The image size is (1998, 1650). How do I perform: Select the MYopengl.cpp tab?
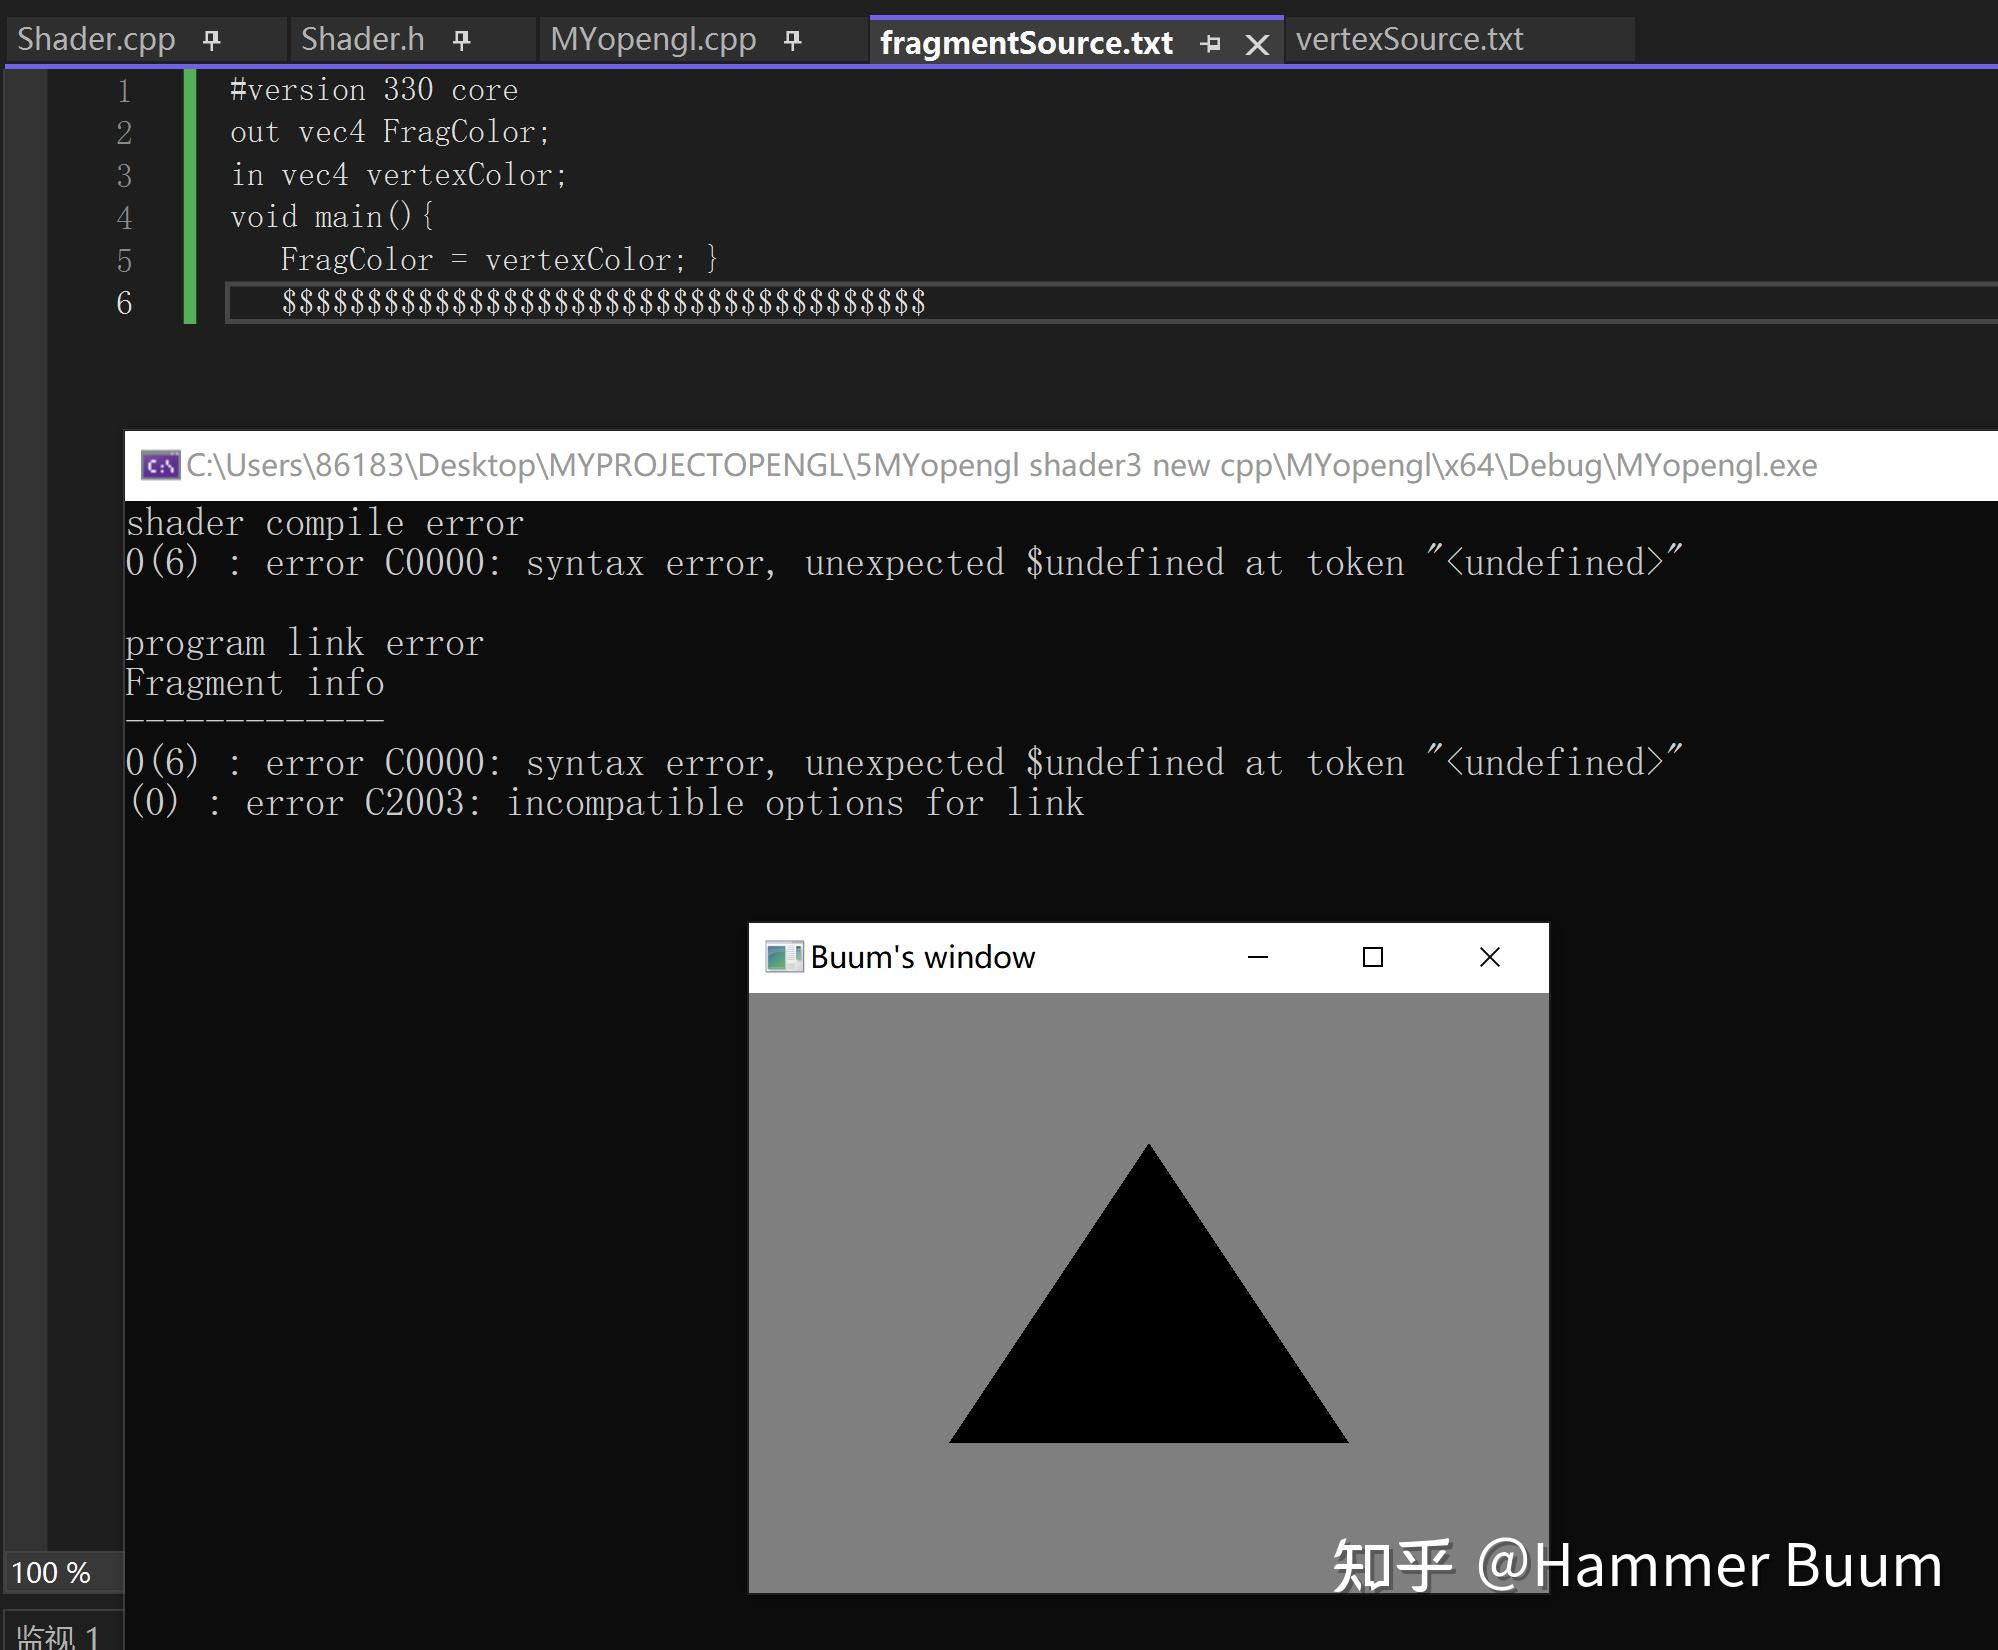pos(652,38)
